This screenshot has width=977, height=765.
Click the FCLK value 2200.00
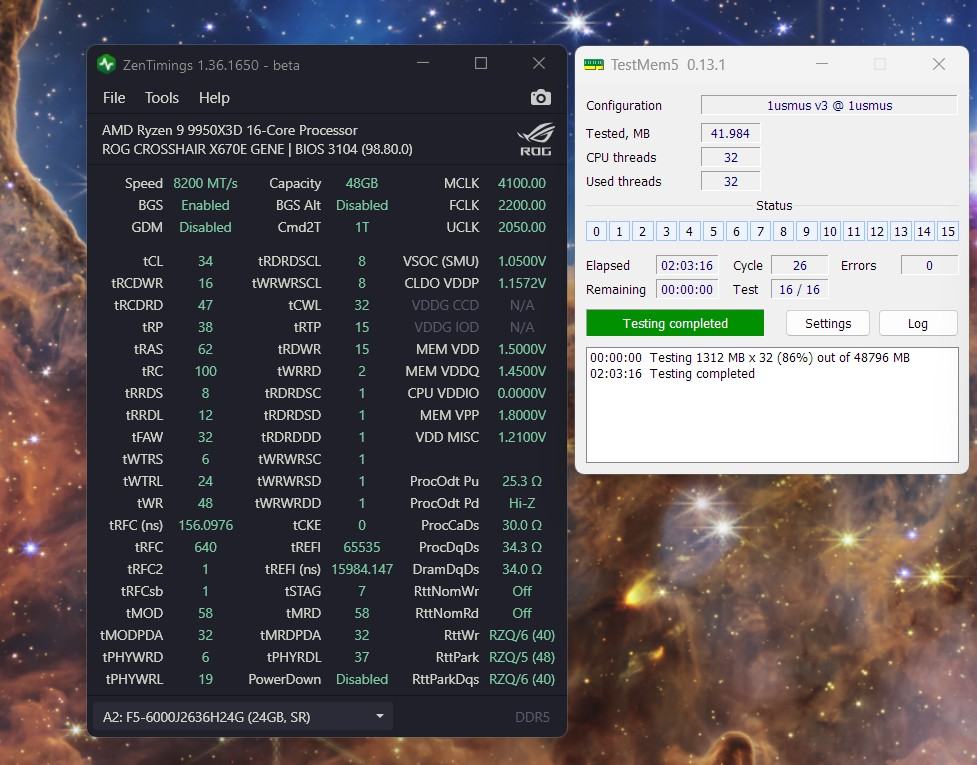point(522,205)
